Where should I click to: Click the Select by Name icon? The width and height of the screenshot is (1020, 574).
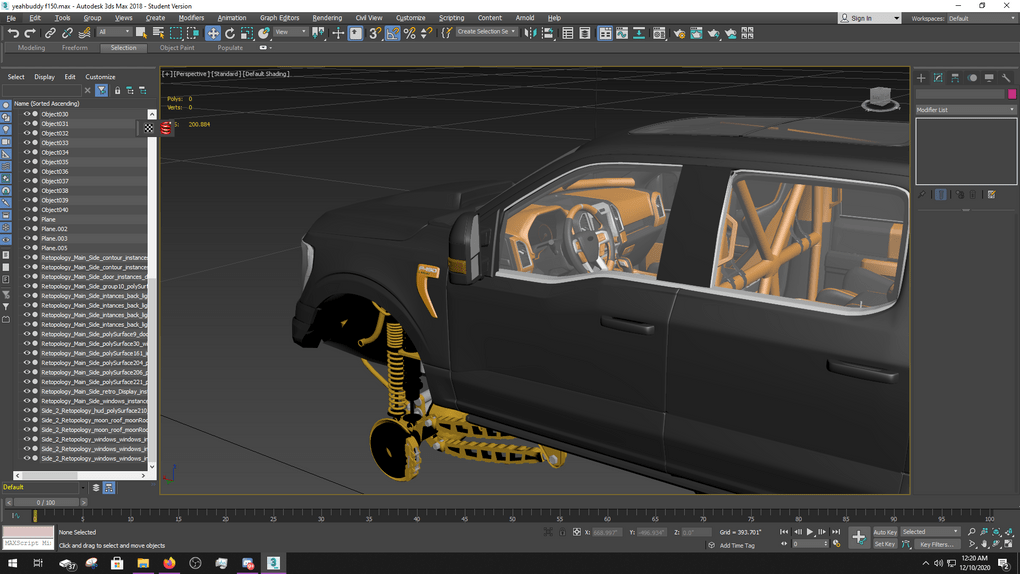pyautogui.click(x=158, y=33)
